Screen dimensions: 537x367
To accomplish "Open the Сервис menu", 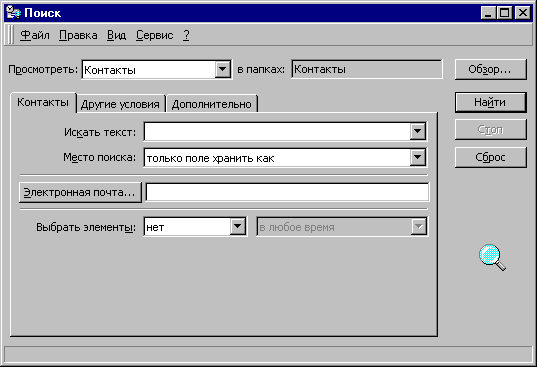I will 154,35.
